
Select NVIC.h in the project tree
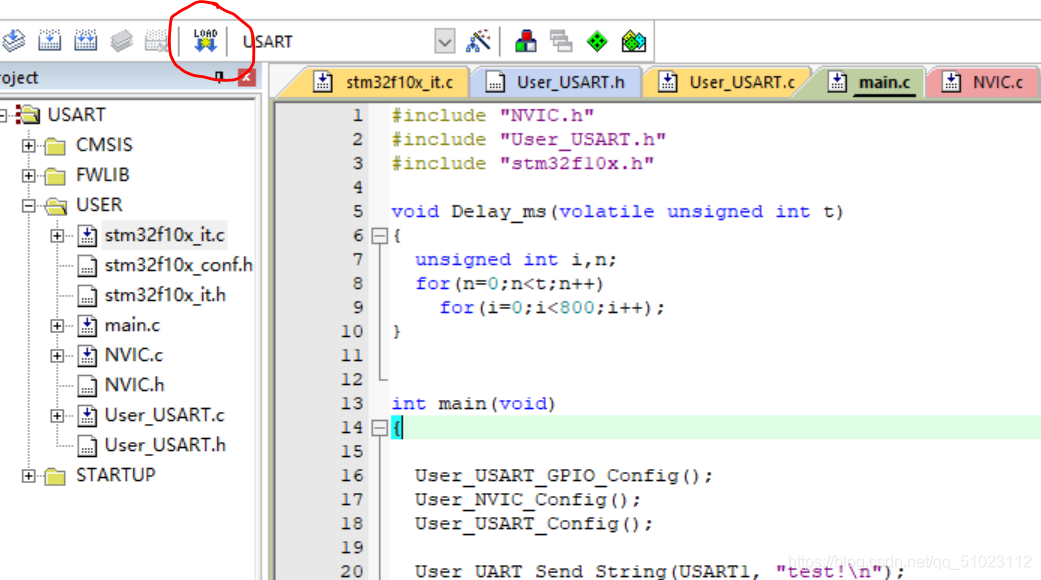pyautogui.click(x=134, y=385)
